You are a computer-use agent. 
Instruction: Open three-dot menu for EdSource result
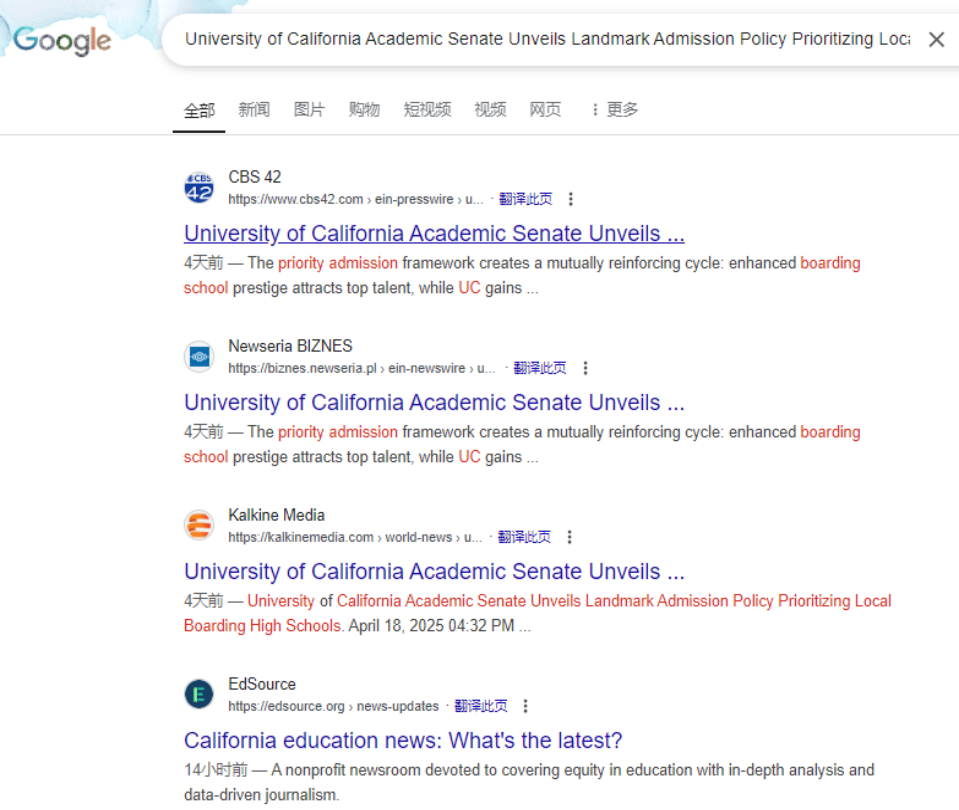coord(526,706)
